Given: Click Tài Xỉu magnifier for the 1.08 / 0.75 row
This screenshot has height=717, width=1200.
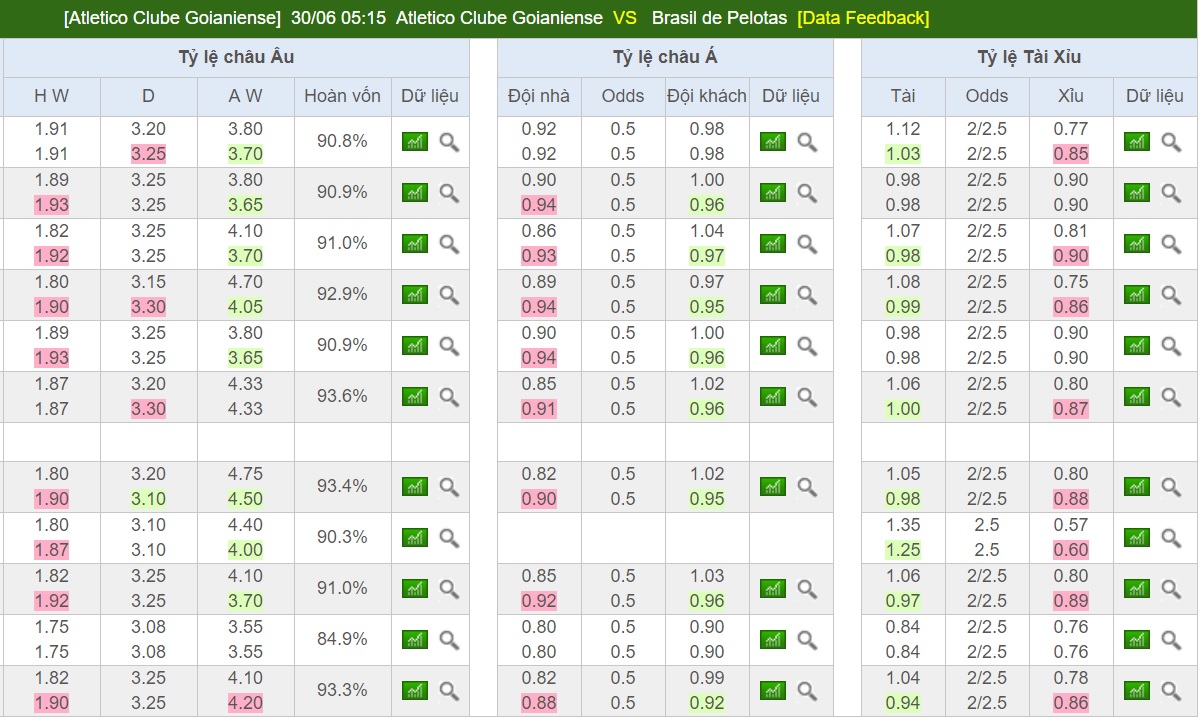Looking at the screenshot, I should (x=1171, y=295).
